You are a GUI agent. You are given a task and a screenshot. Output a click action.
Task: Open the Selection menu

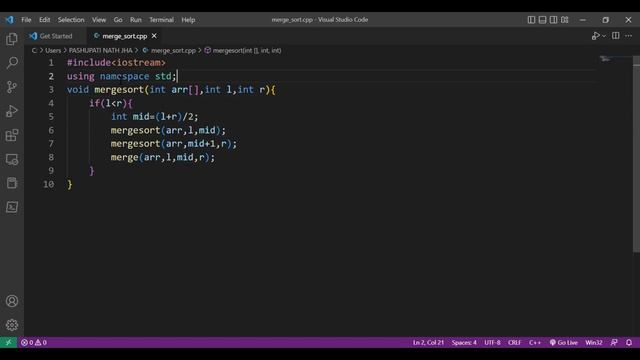pos(71,20)
